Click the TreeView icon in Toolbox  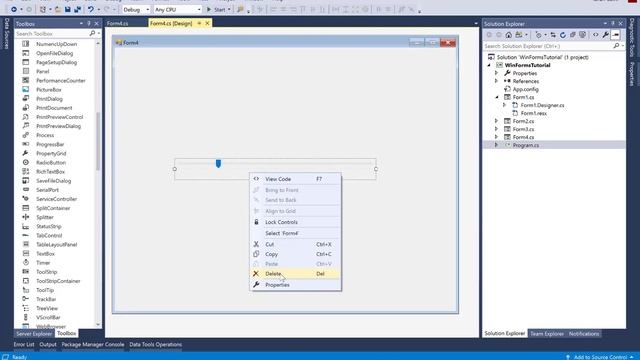pyautogui.click(x=26, y=308)
